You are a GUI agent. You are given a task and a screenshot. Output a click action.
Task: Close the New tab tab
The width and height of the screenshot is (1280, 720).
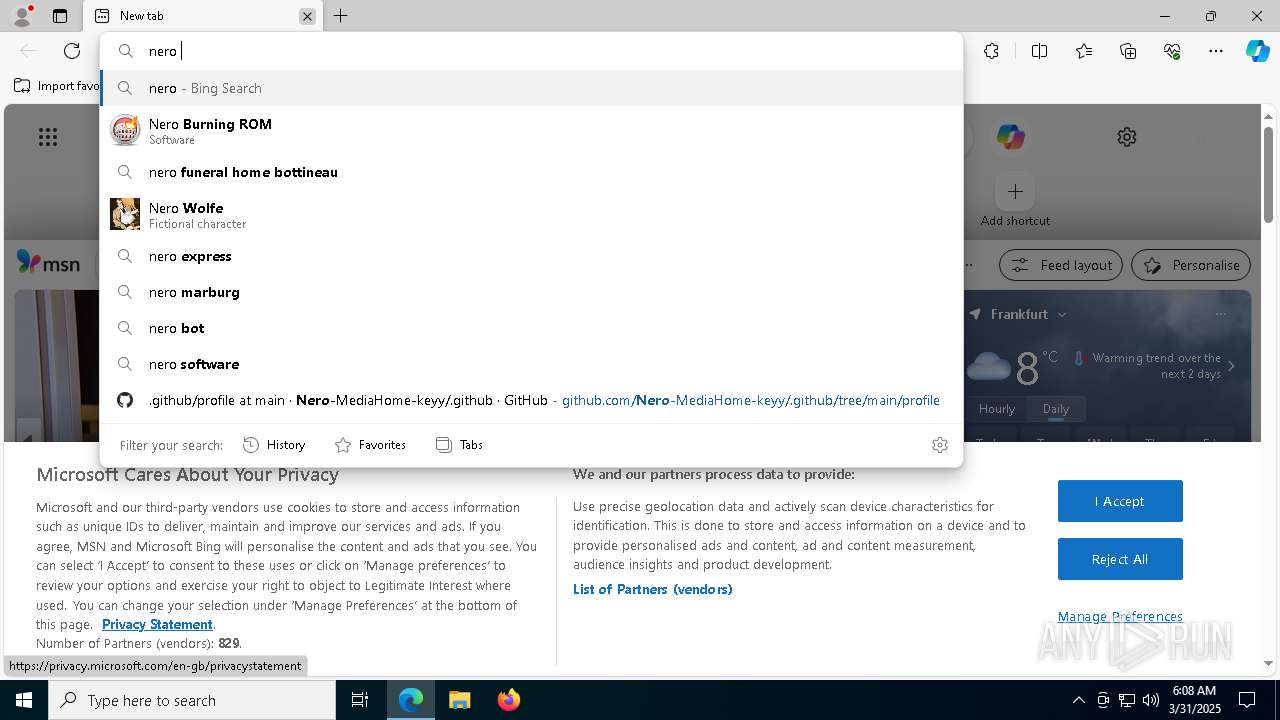(x=307, y=16)
